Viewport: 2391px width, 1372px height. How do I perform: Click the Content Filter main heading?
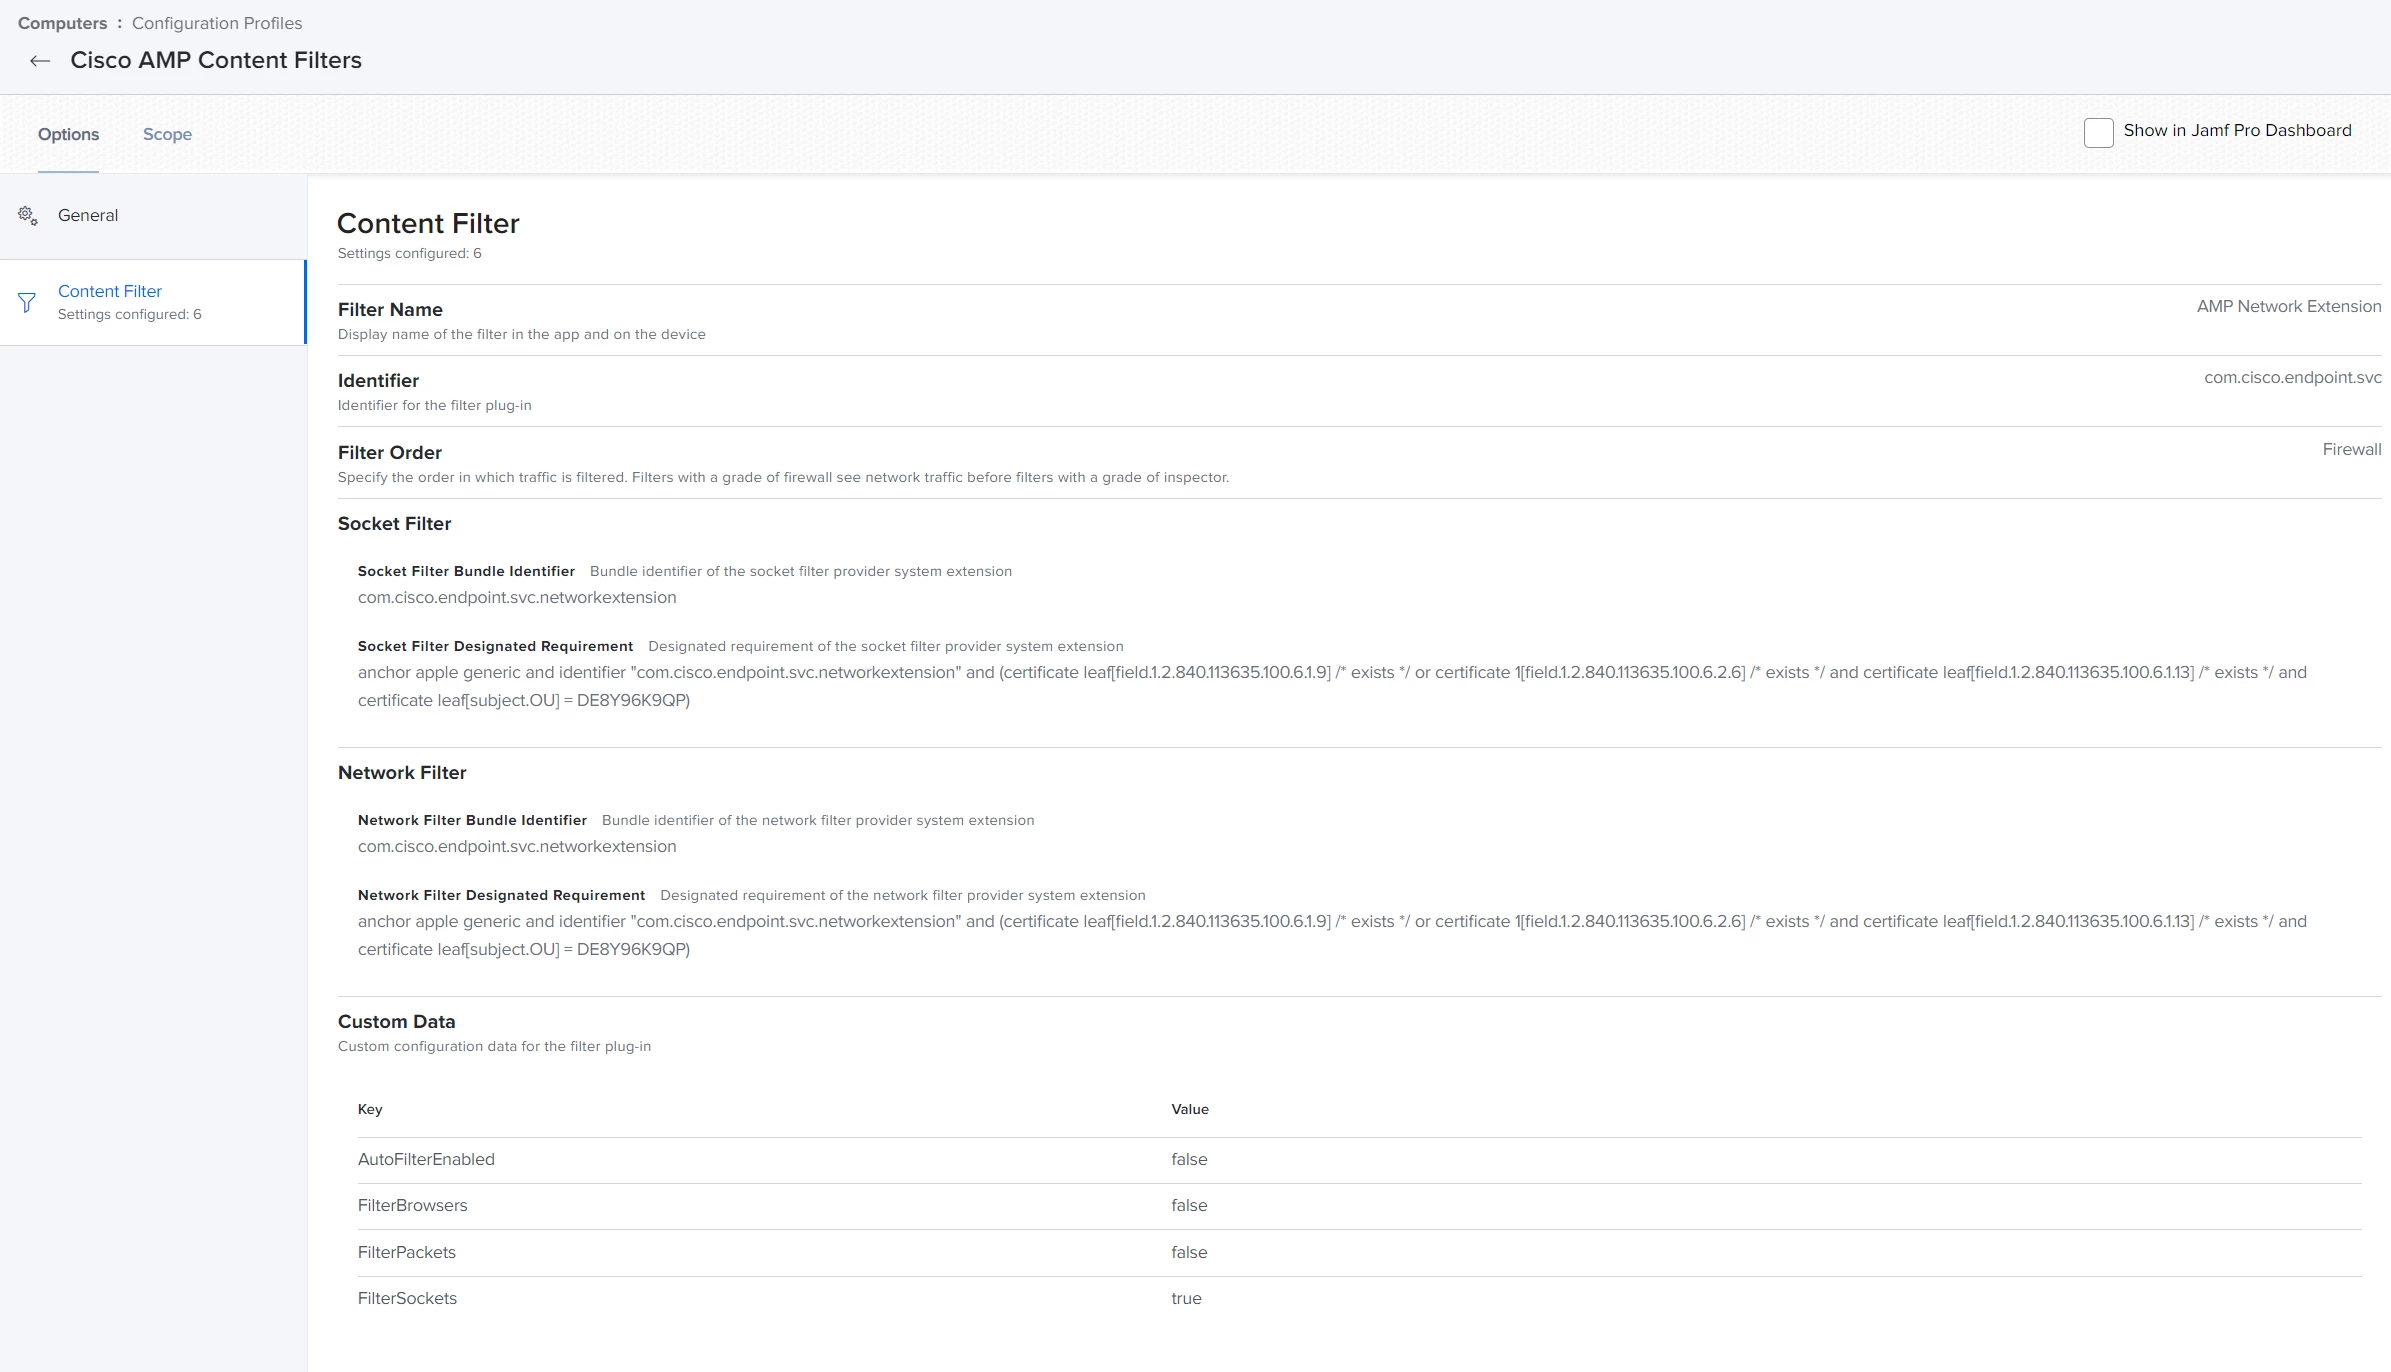(x=428, y=223)
